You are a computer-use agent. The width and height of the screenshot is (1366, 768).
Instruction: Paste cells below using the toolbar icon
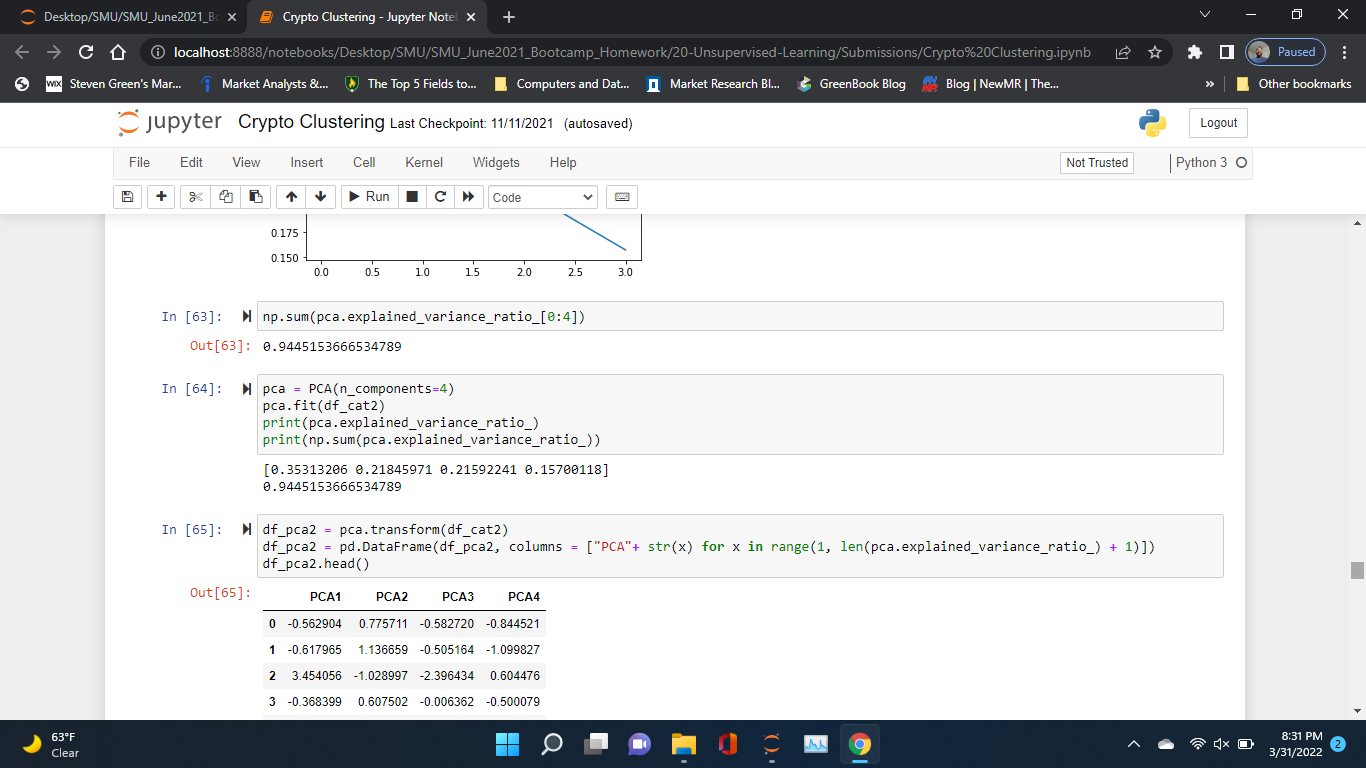click(x=256, y=197)
